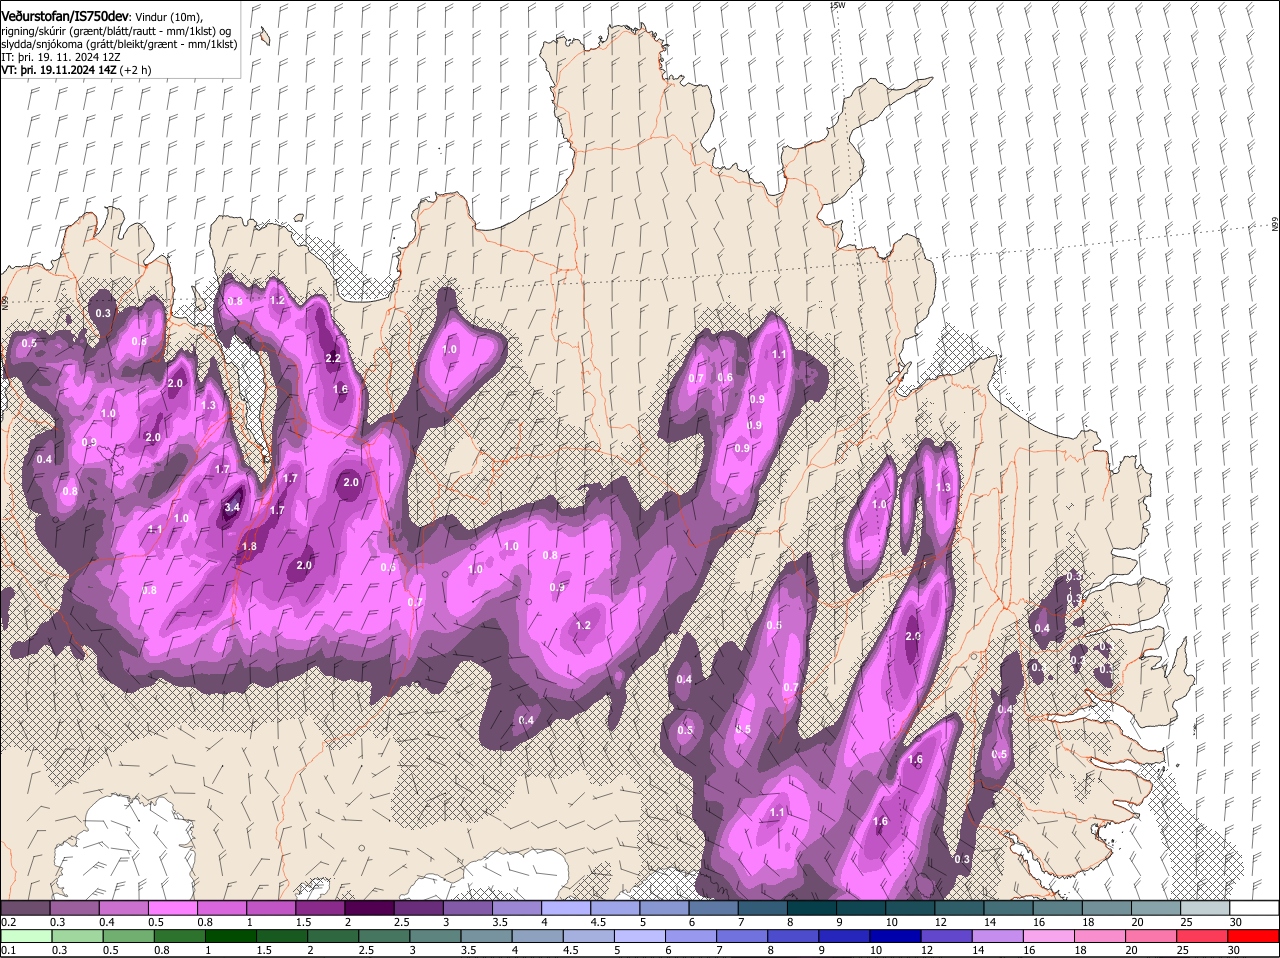Pick lower legend pink swatch above label 20

[1153, 936]
